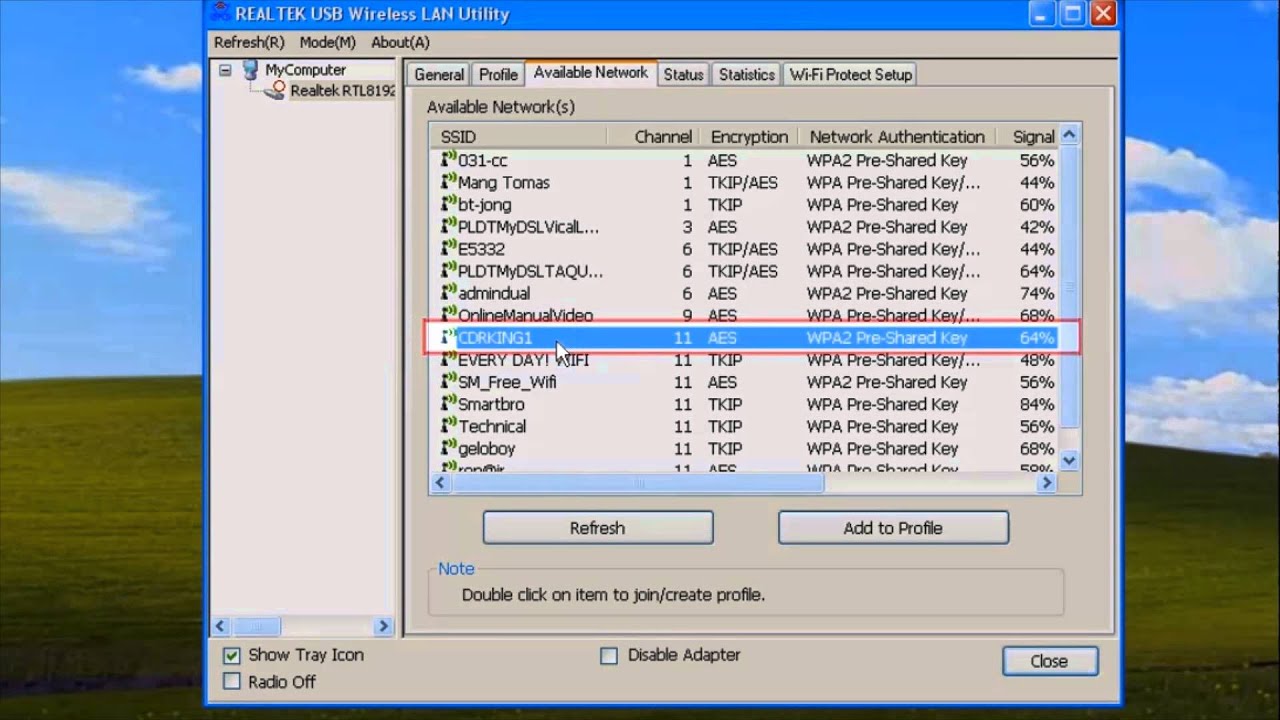Screen dimensions: 1280x720
Task: Select the SM_Free_Wifi network name
Action: pyautogui.click(x=507, y=382)
